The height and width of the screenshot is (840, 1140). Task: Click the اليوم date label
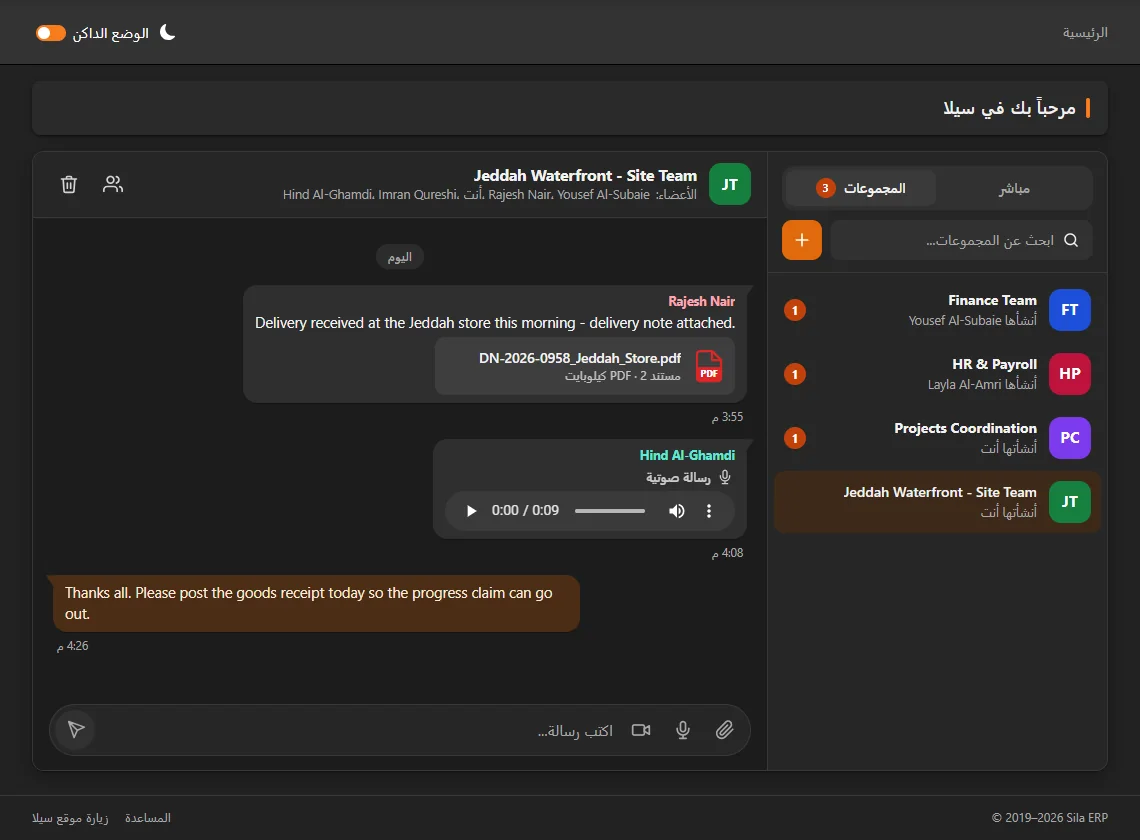click(x=400, y=257)
